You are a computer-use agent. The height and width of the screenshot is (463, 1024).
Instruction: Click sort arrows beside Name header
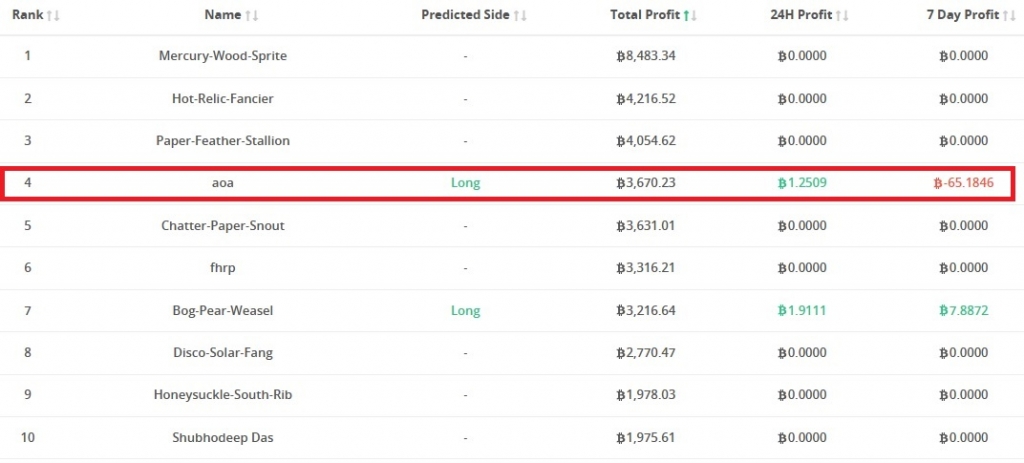point(252,16)
